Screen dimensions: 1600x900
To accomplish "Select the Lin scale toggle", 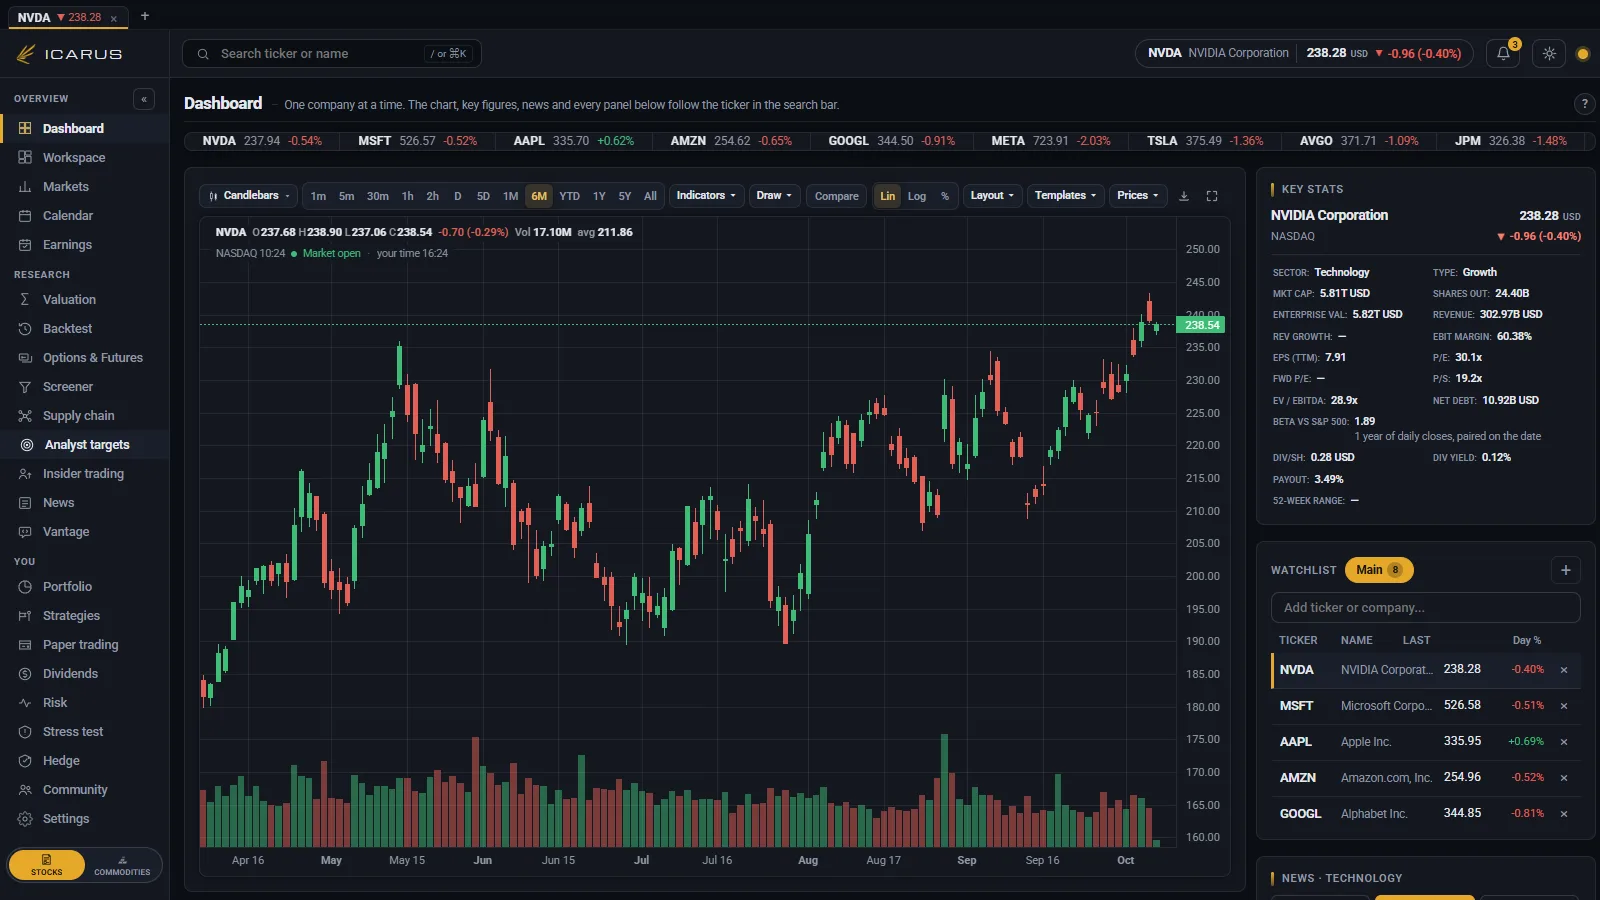I will 887,196.
